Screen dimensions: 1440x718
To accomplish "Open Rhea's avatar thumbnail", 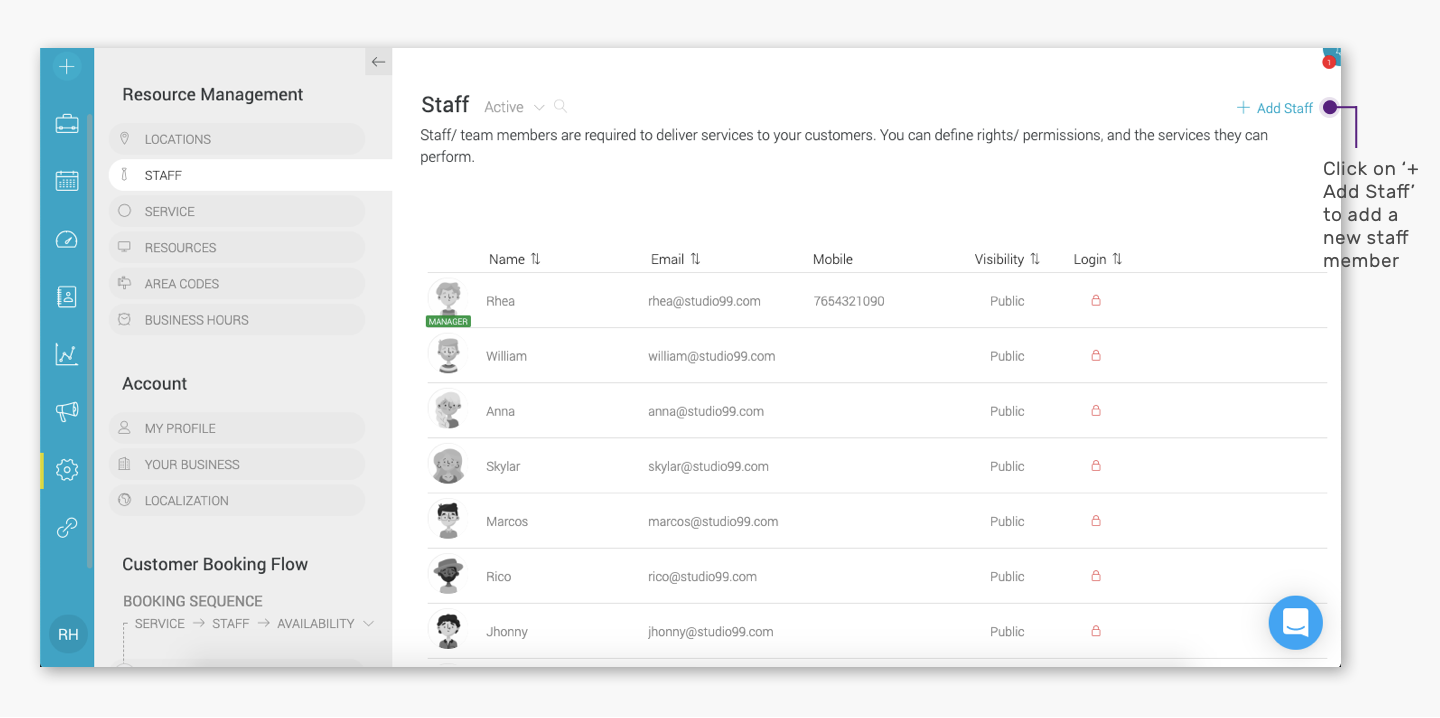I will [448, 299].
